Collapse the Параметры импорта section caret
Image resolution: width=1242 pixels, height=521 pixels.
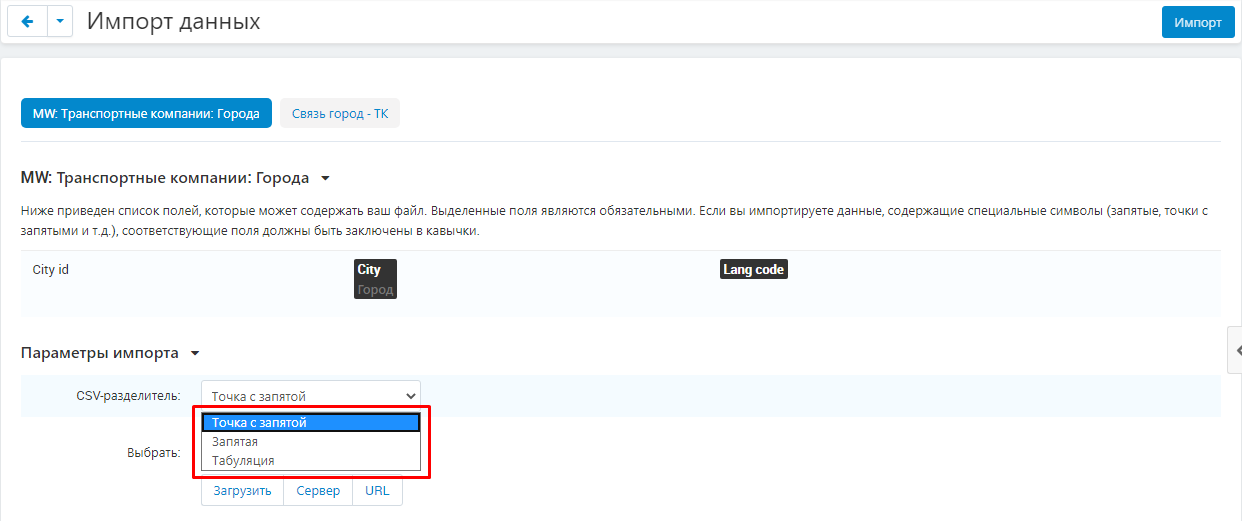[x=195, y=354]
